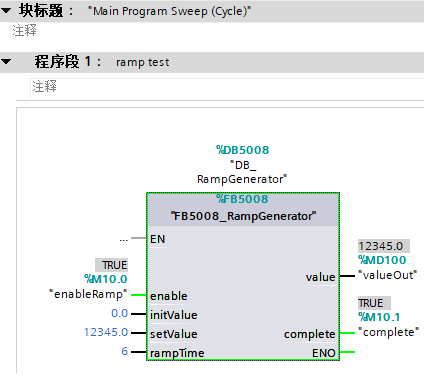Click the initValue input pin label
Screen dimensions: 424x385
point(174,315)
